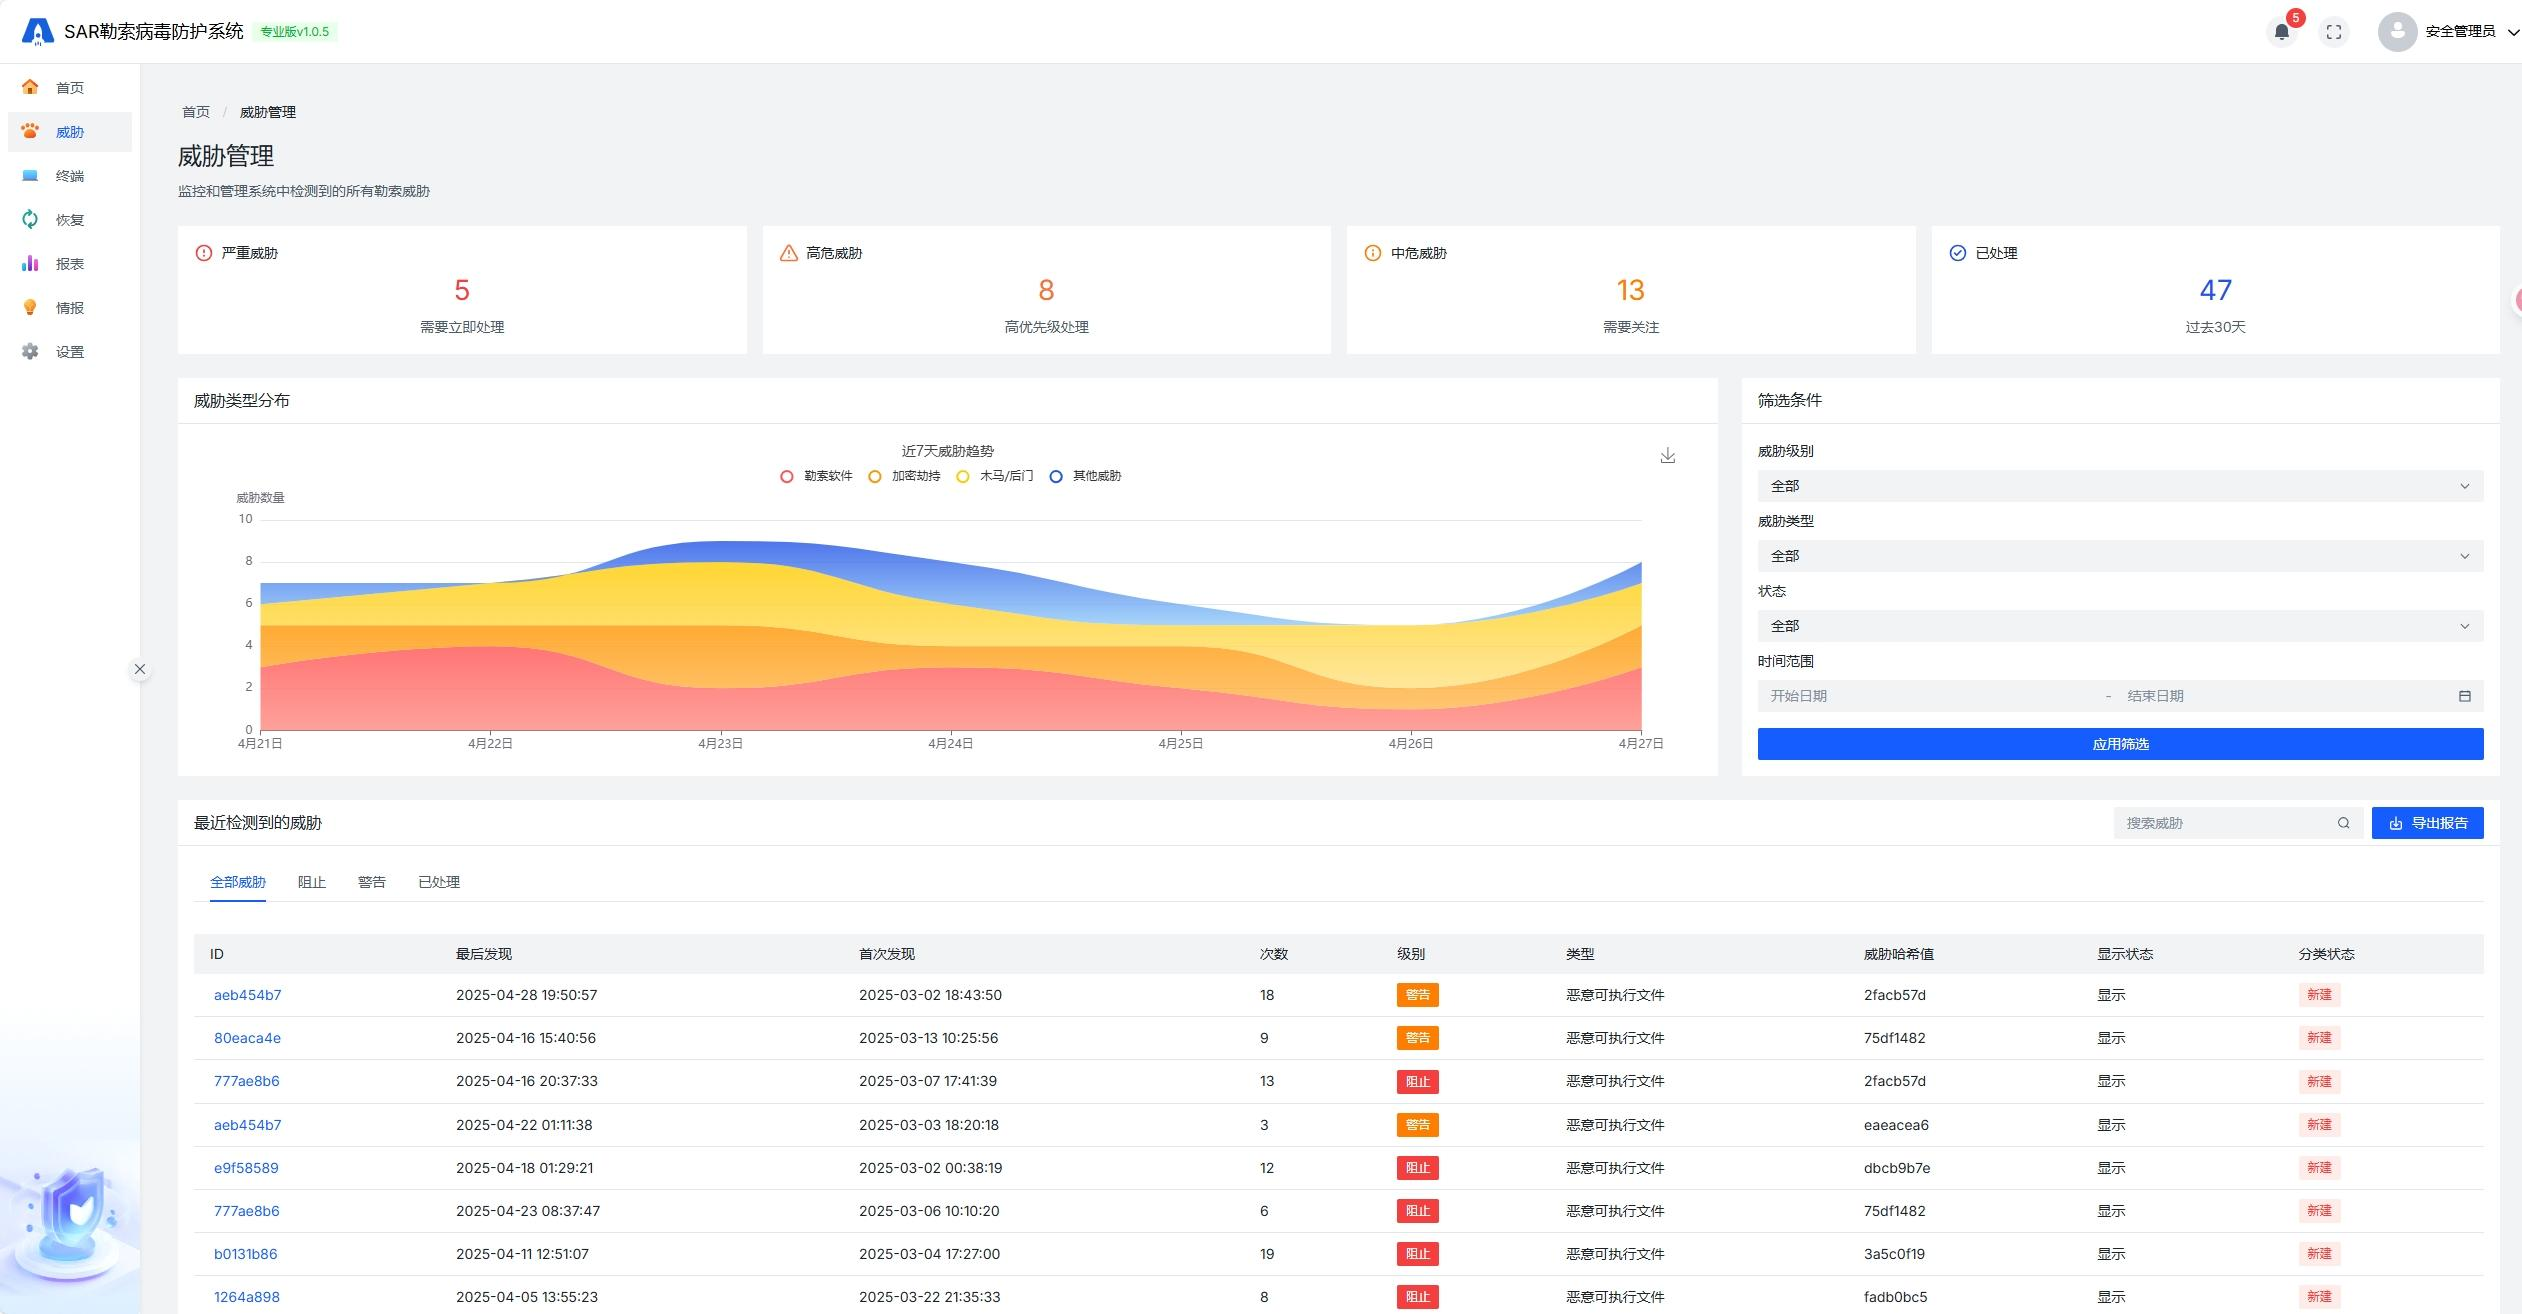The image size is (2522, 1314).
Task: Toggle 其他威胁 legend series
Action: [x=1086, y=476]
